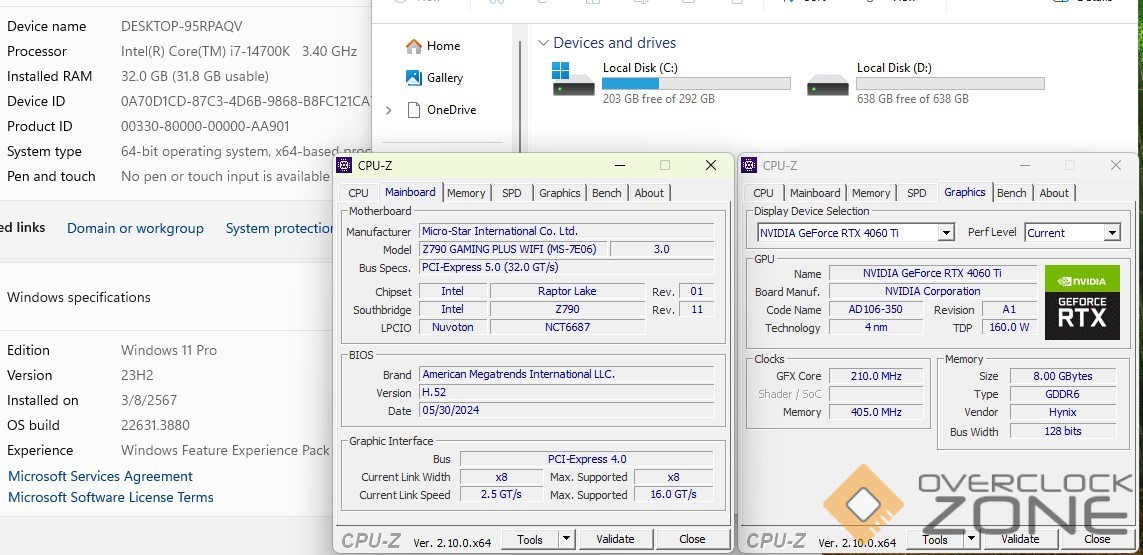Click the Local Disk (C:) usage bar
Image resolution: width=1143 pixels, height=555 pixels.
(x=696, y=84)
